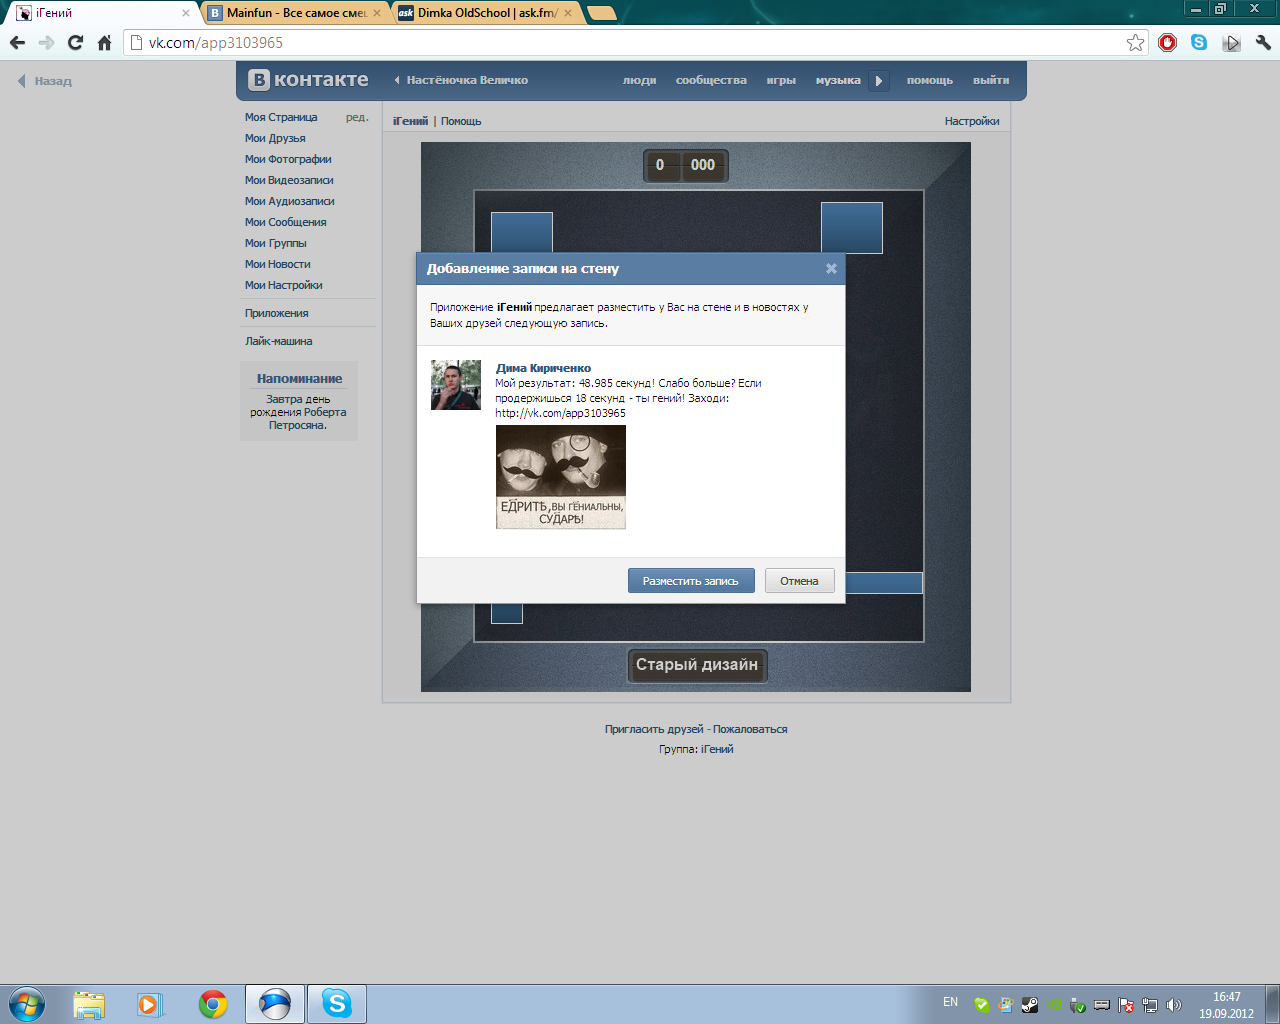This screenshot has height=1024, width=1280.
Task: Click Пожаловаться link
Action: click(750, 729)
